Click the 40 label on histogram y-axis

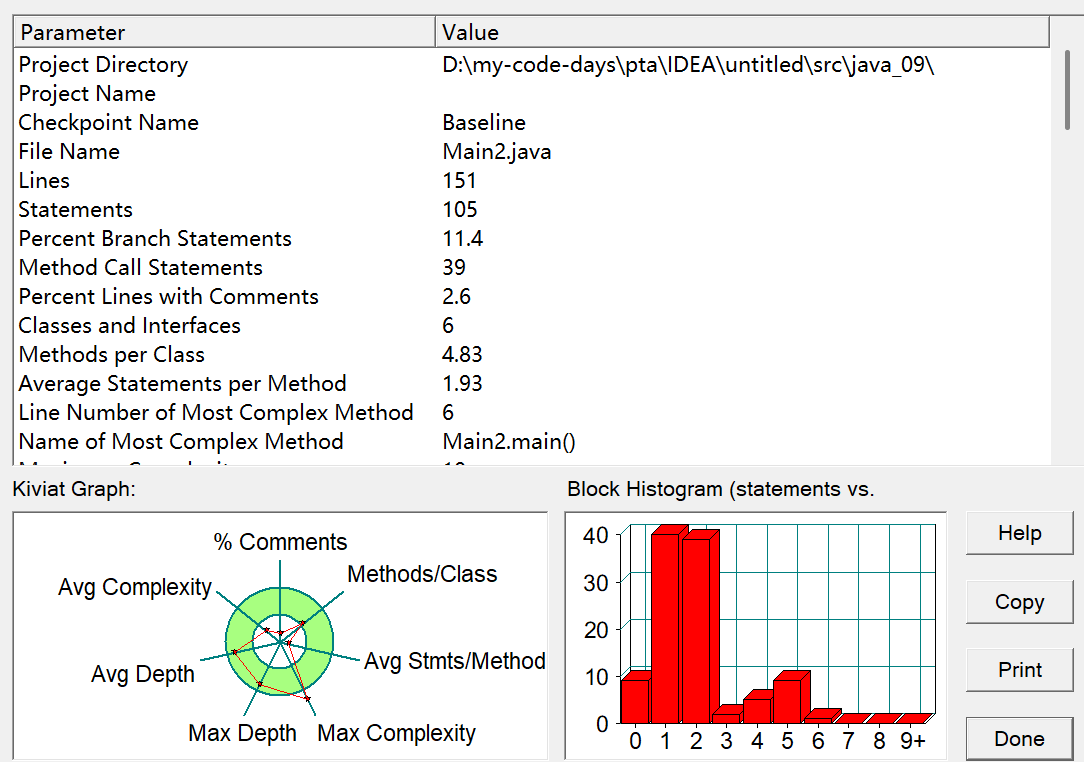tap(595, 535)
